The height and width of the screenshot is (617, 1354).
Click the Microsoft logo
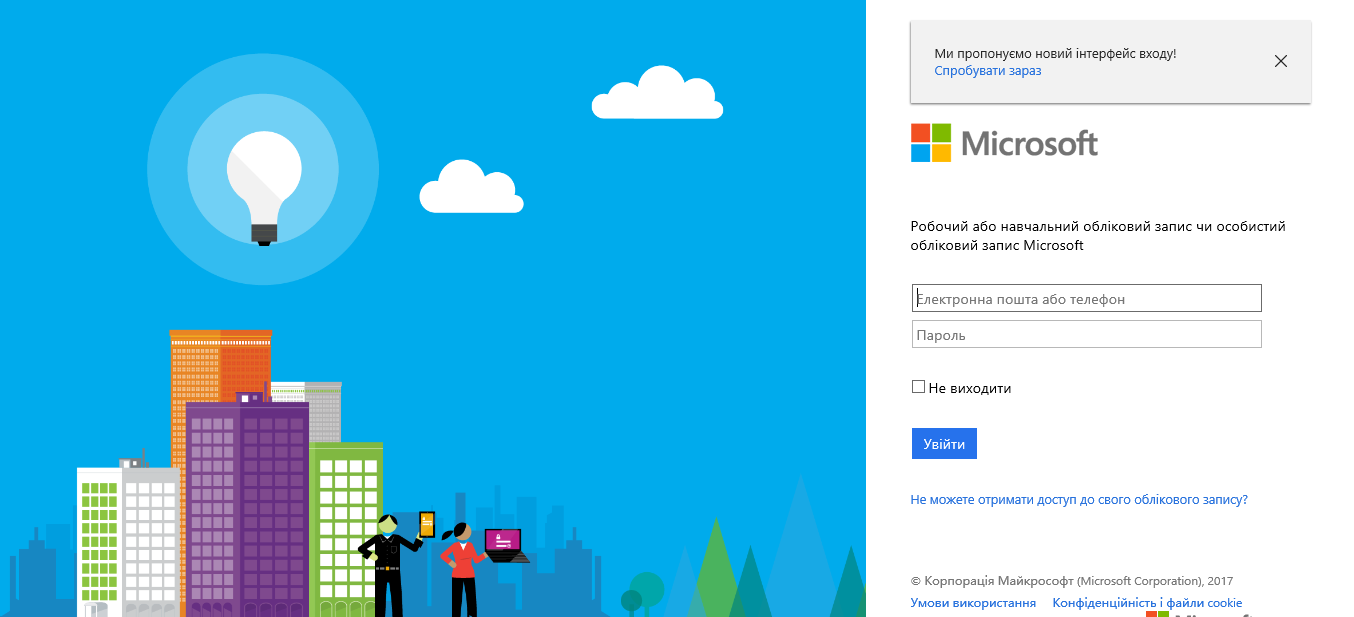click(x=1004, y=143)
